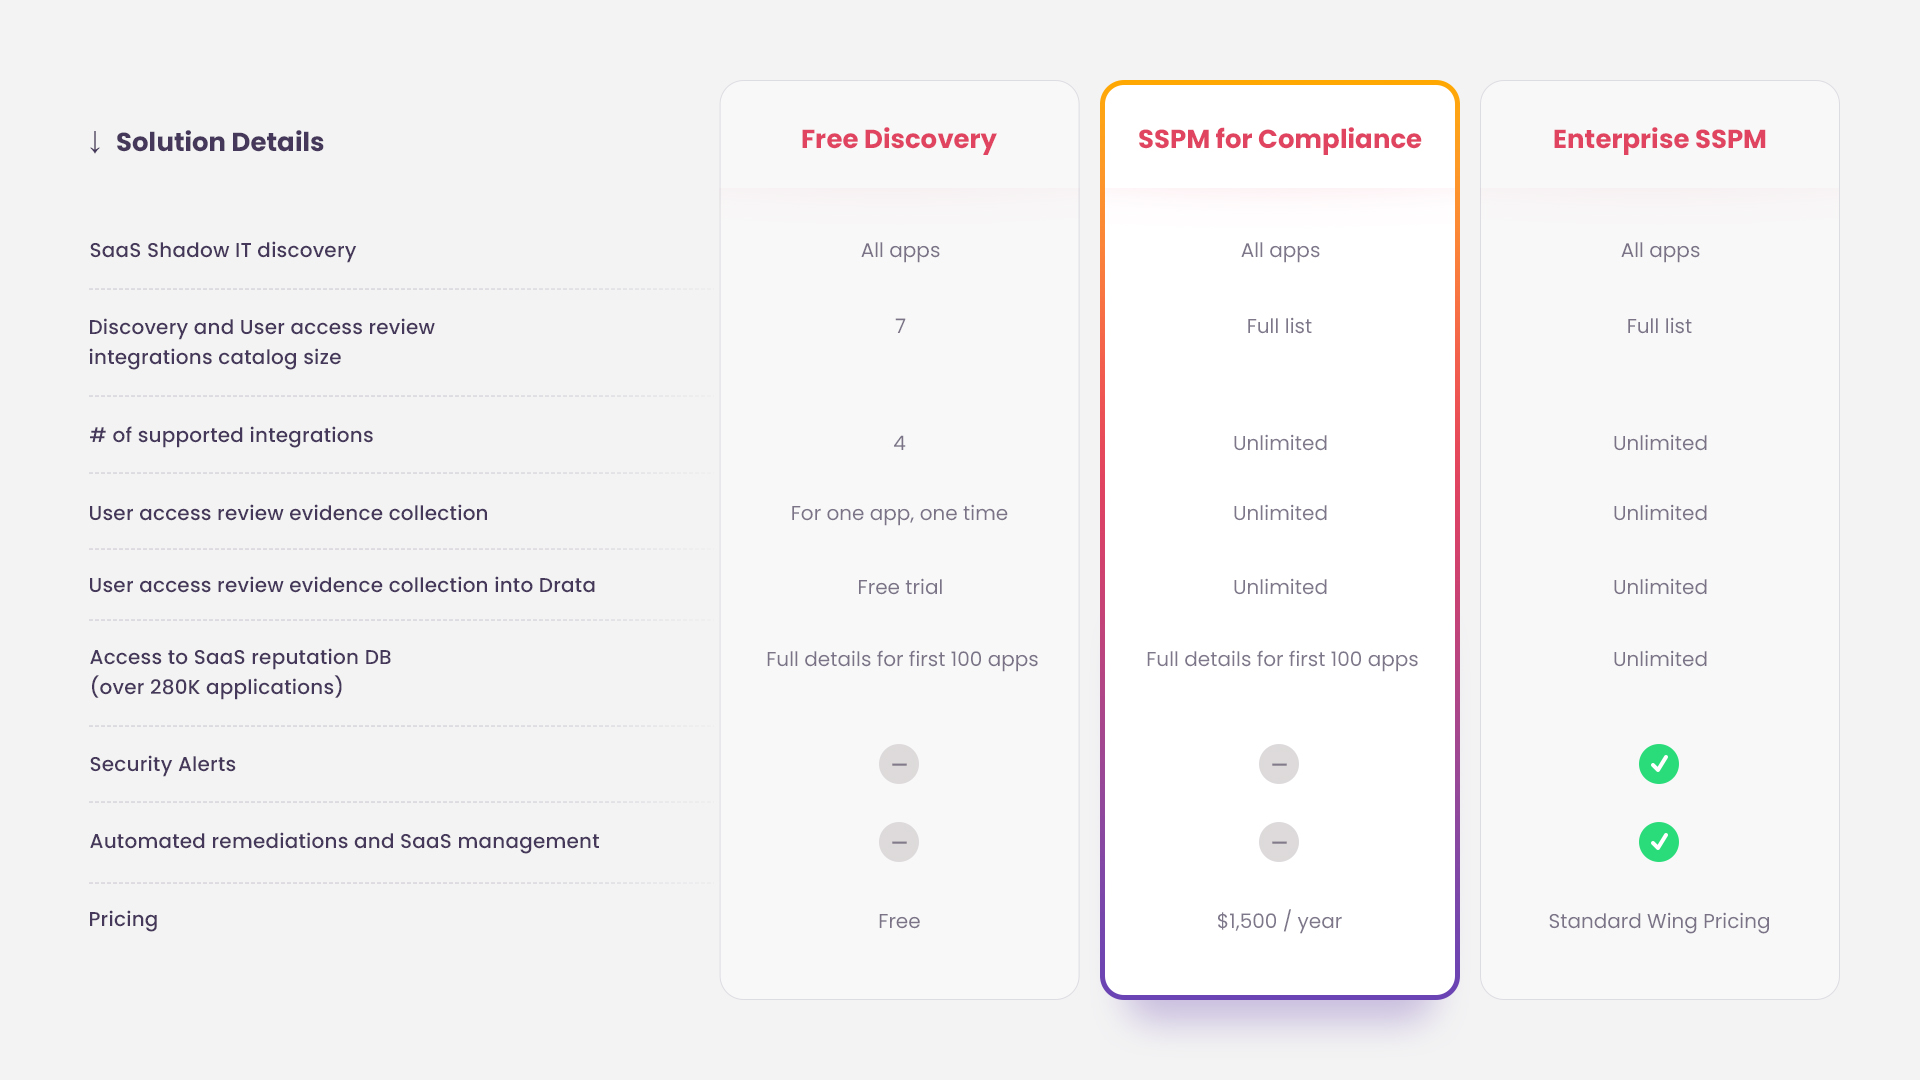This screenshot has width=1920, height=1080.
Task: Click the down arrow beside Solution Details
Action: coord(95,142)
